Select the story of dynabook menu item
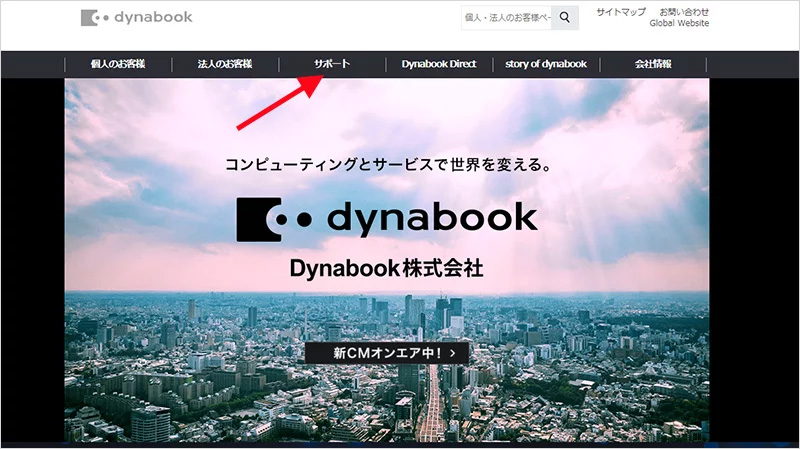The height and width of the screenshot is (449, 800). [546, 64]
